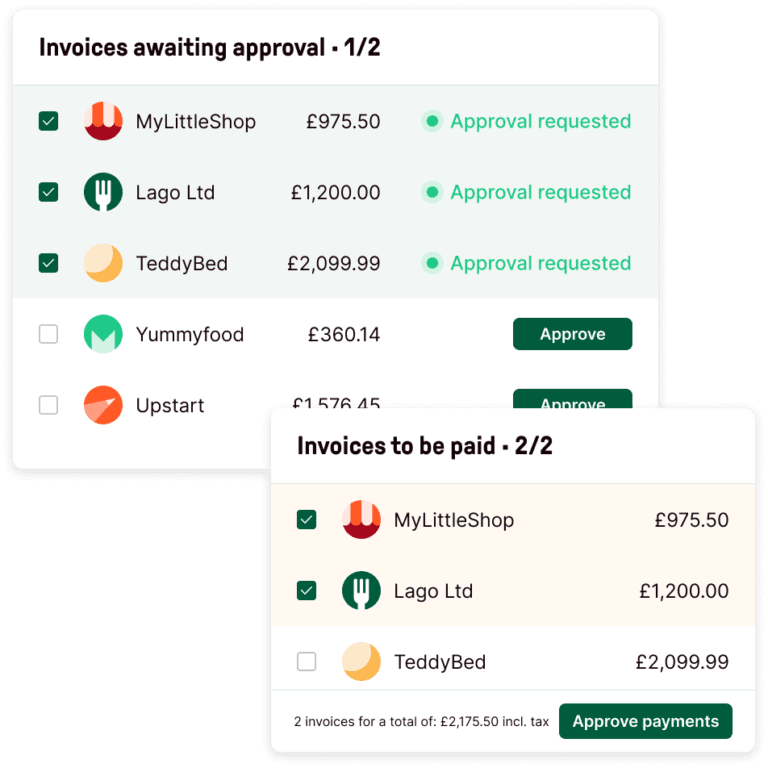The image size is (768, 768).
Task: Approve the Yummyfood invoice
Action: 573,334
